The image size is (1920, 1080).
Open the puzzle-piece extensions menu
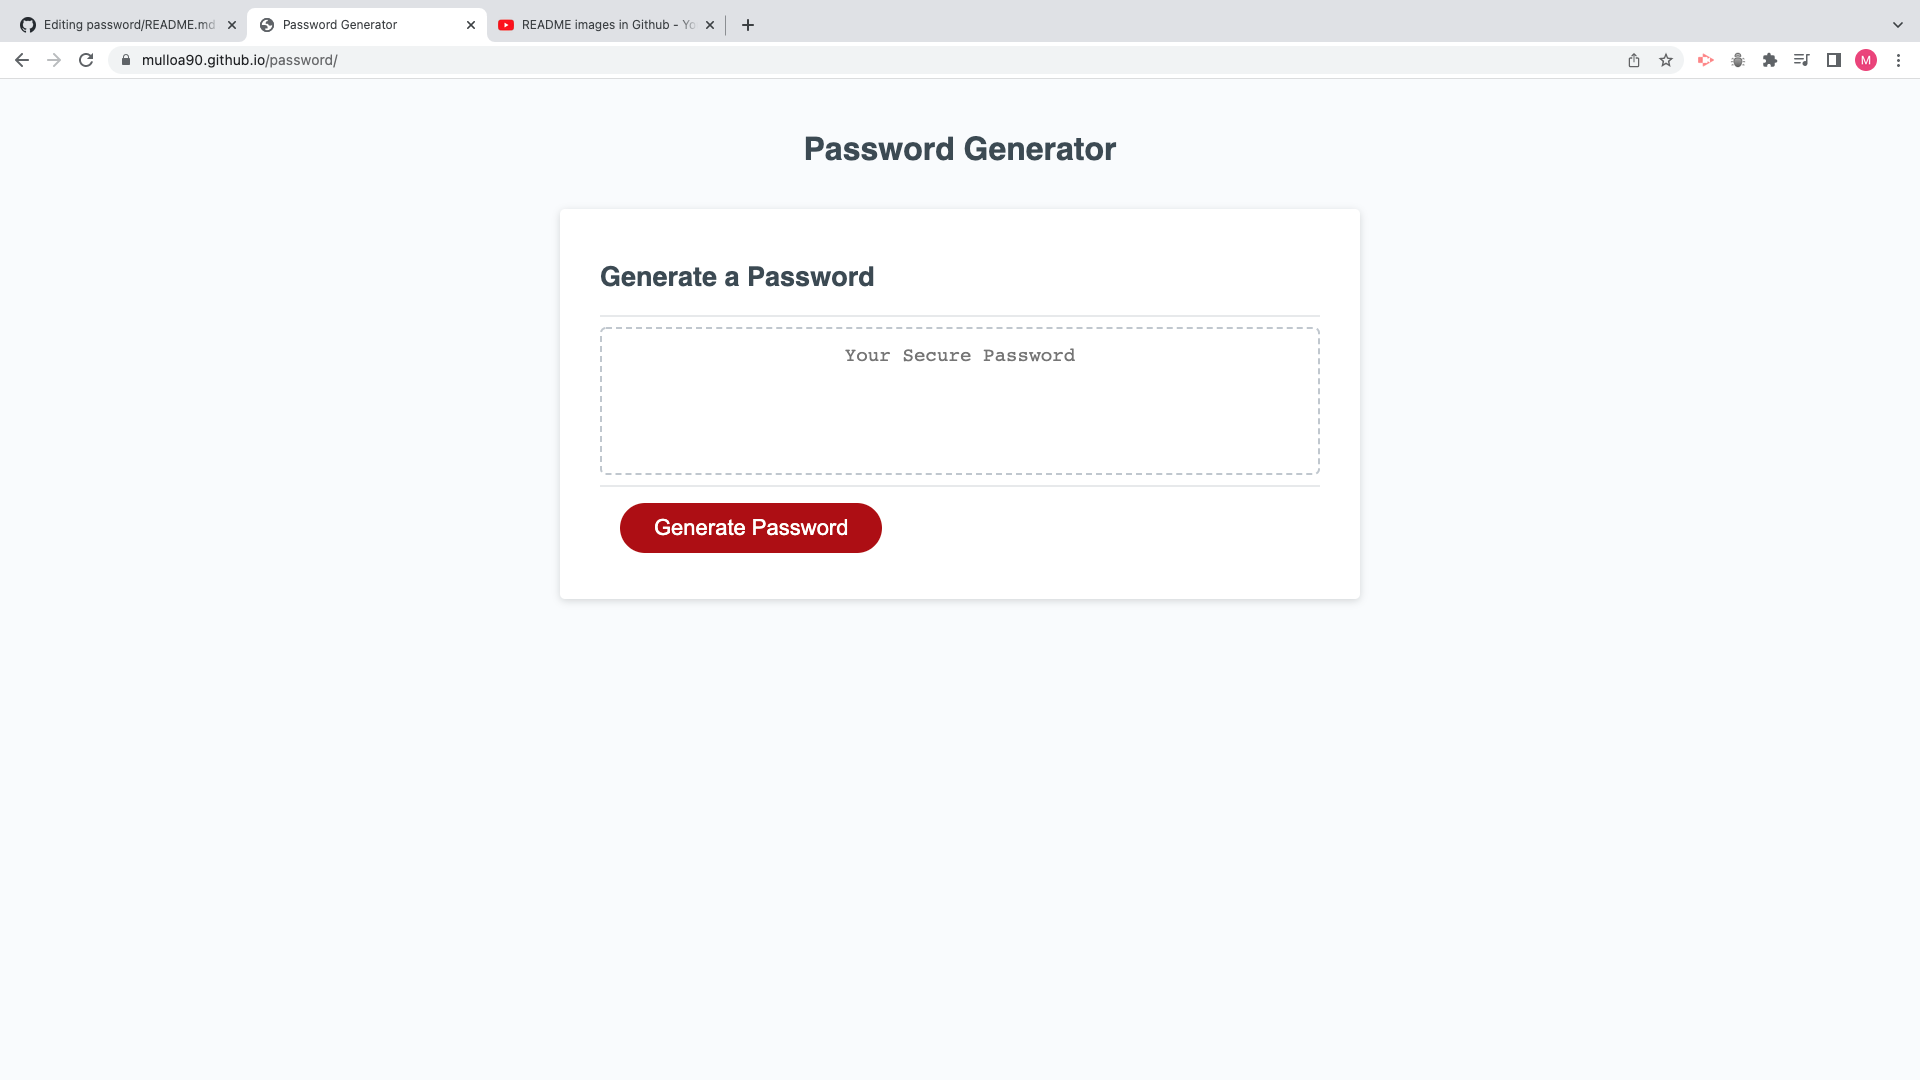(x=1770, y=60)
